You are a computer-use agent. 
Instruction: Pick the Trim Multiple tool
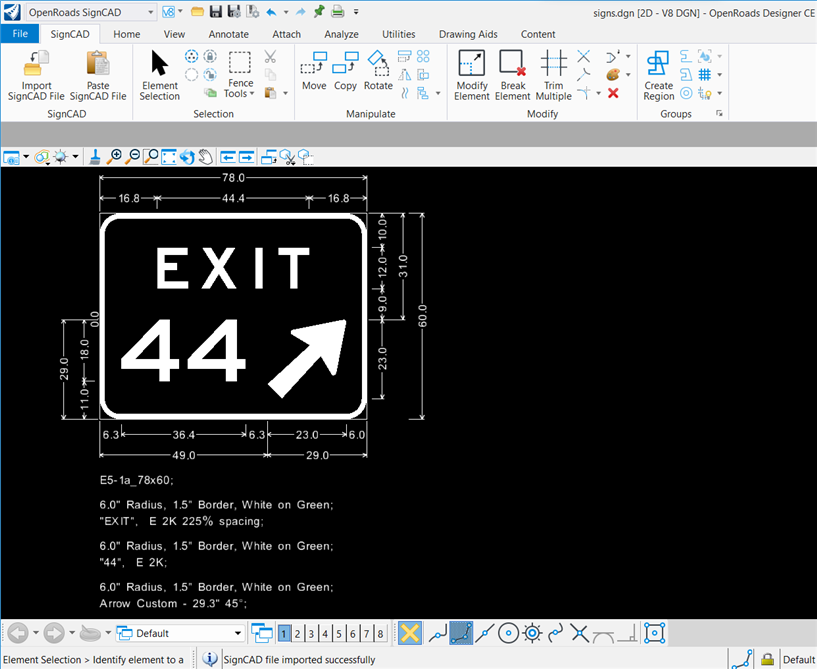point(553,76)
